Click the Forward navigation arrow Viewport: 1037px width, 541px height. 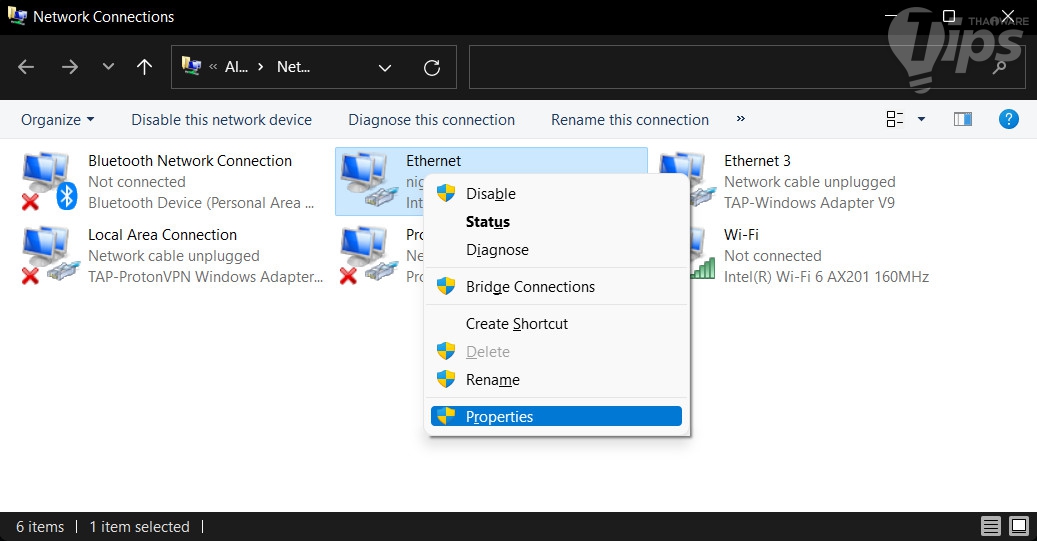pyautogui.click(x=69, y=67)
